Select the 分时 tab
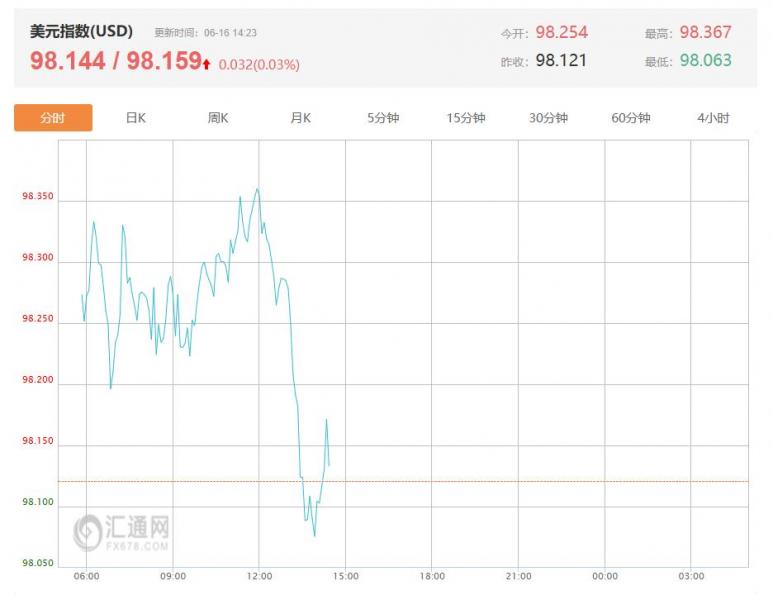This screenshot has width=773, height=600. (53, 118)
